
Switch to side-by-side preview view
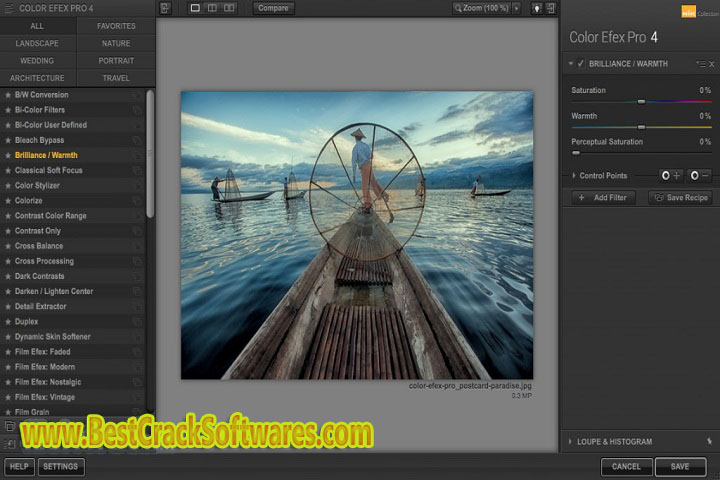(x=229, y=8)
